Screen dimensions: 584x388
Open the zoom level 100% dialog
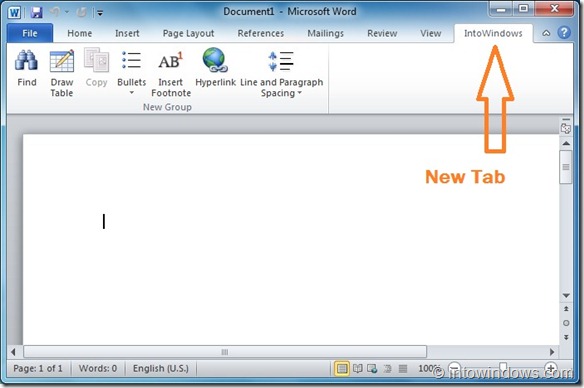click(429, 369)
